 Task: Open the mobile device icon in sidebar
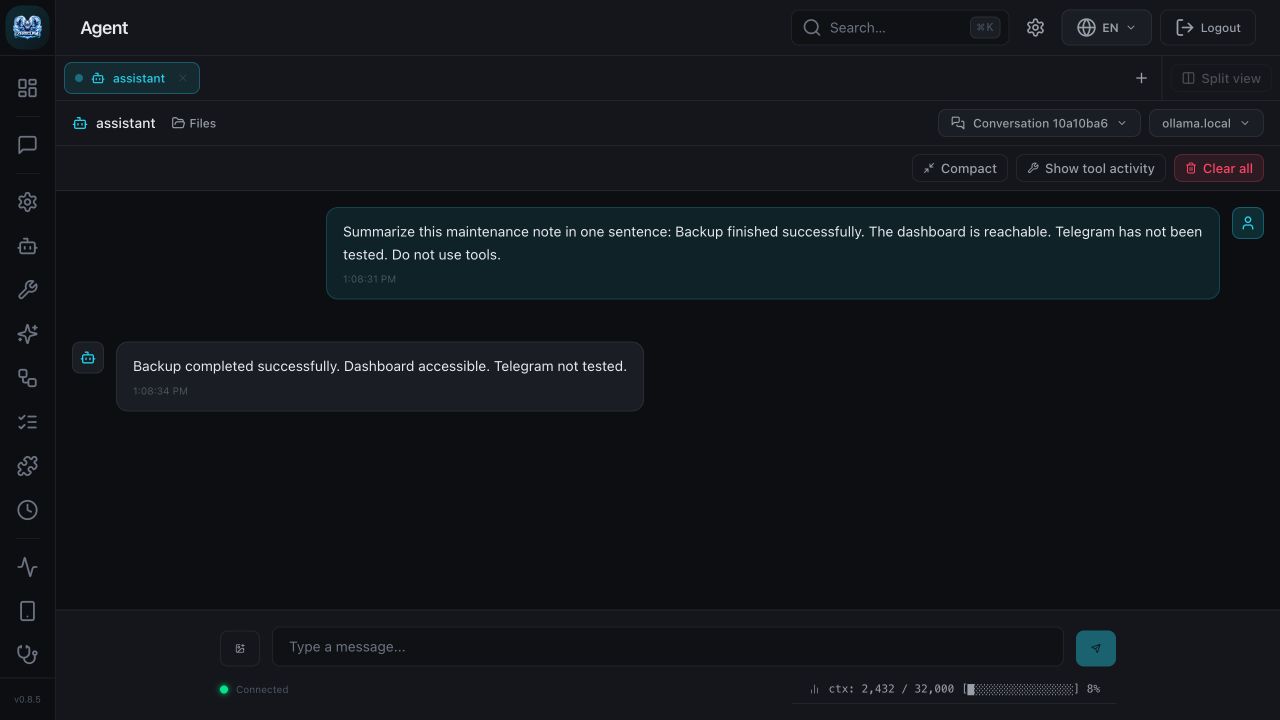[x=27, y=611]
